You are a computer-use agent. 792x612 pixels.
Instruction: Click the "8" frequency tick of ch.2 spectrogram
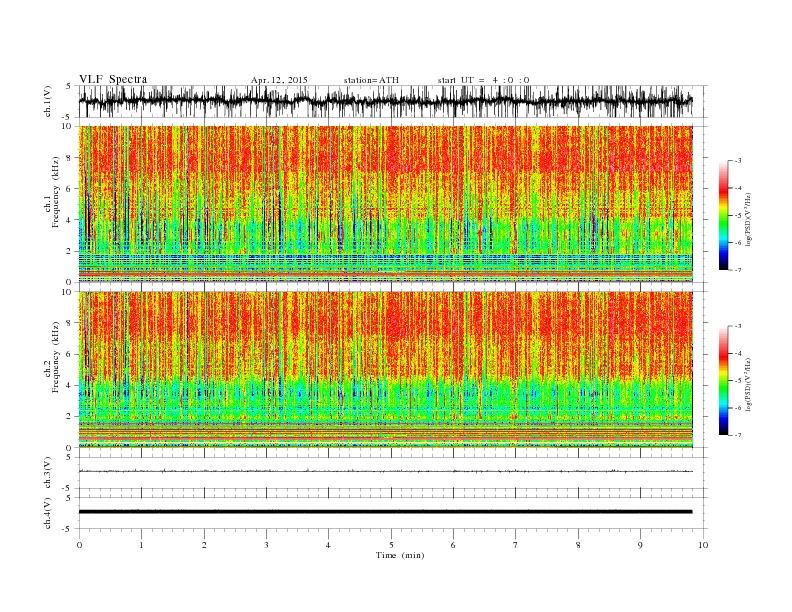pyautogui.click(x=70, y=323)
